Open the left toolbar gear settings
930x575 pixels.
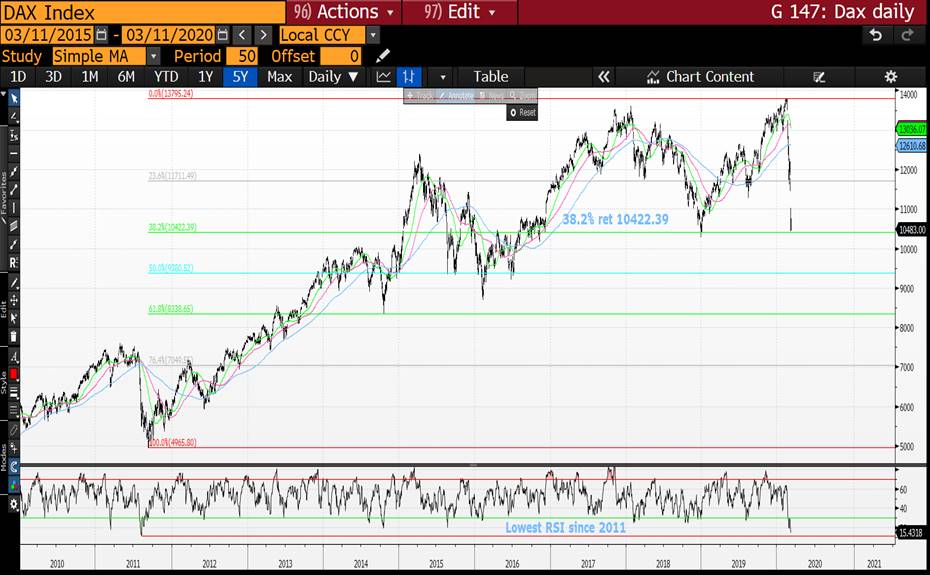(14, 504)
